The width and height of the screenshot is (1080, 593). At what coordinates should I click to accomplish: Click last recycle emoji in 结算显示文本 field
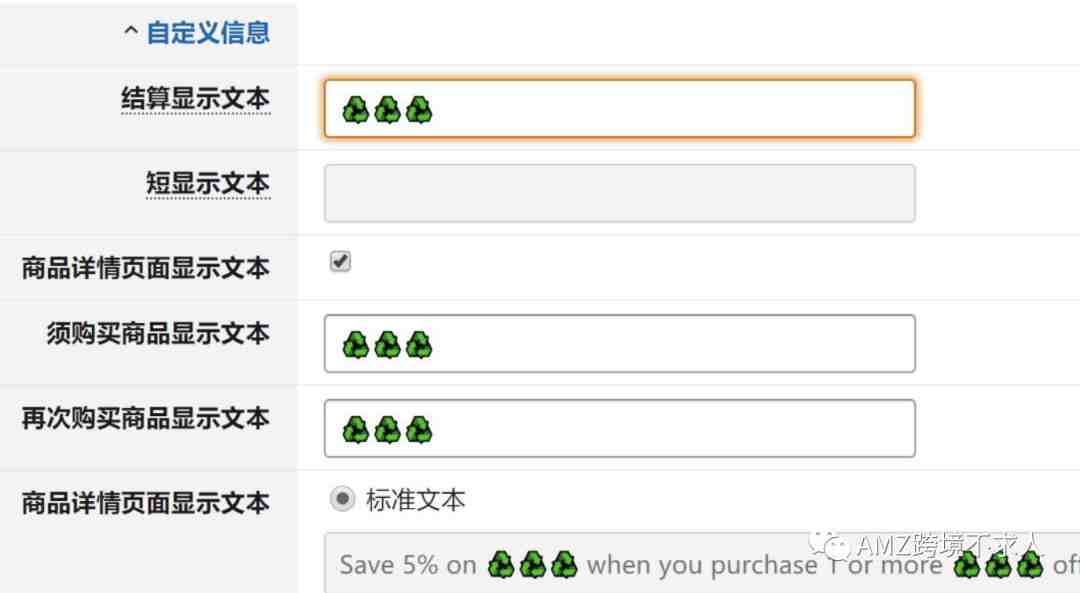click(419, 110)
